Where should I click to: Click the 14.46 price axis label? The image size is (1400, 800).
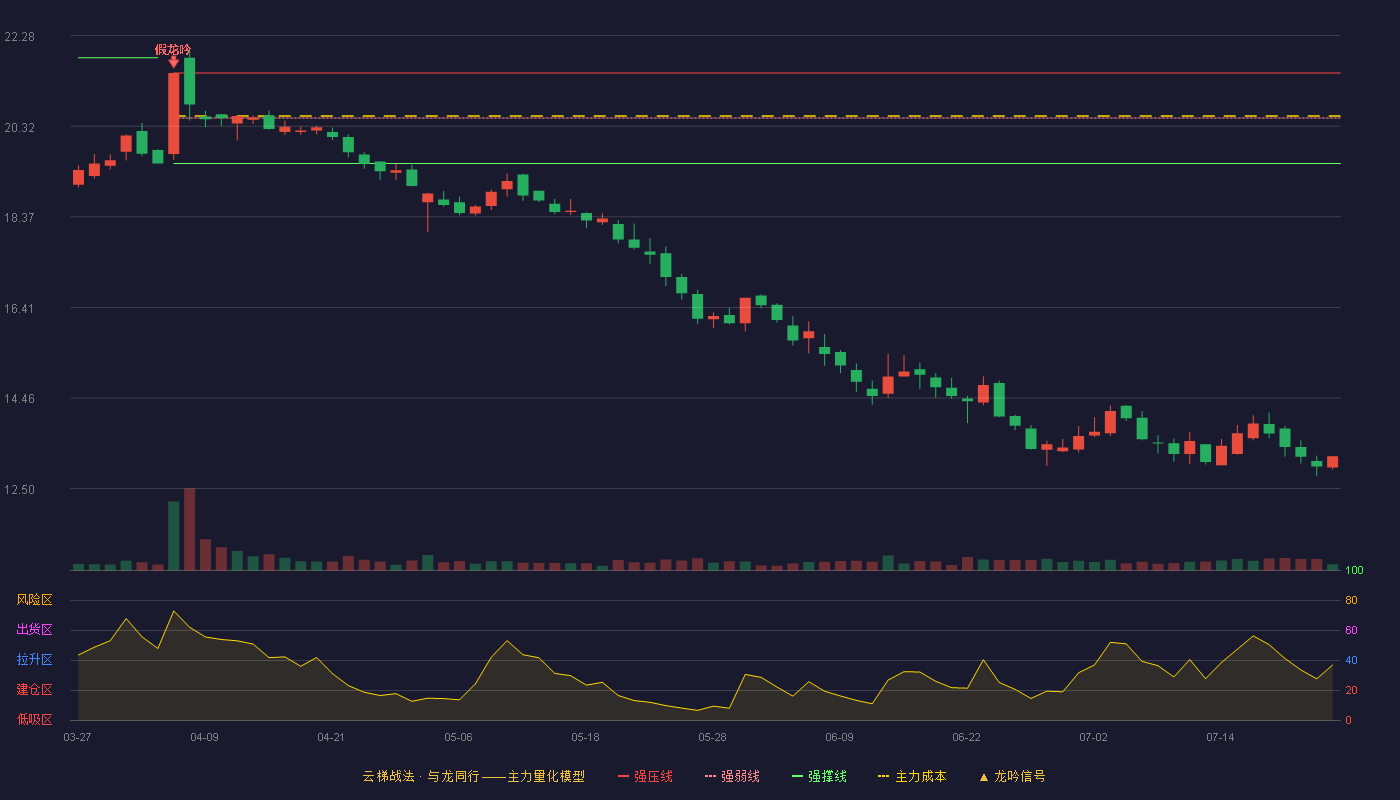point(20,399)
